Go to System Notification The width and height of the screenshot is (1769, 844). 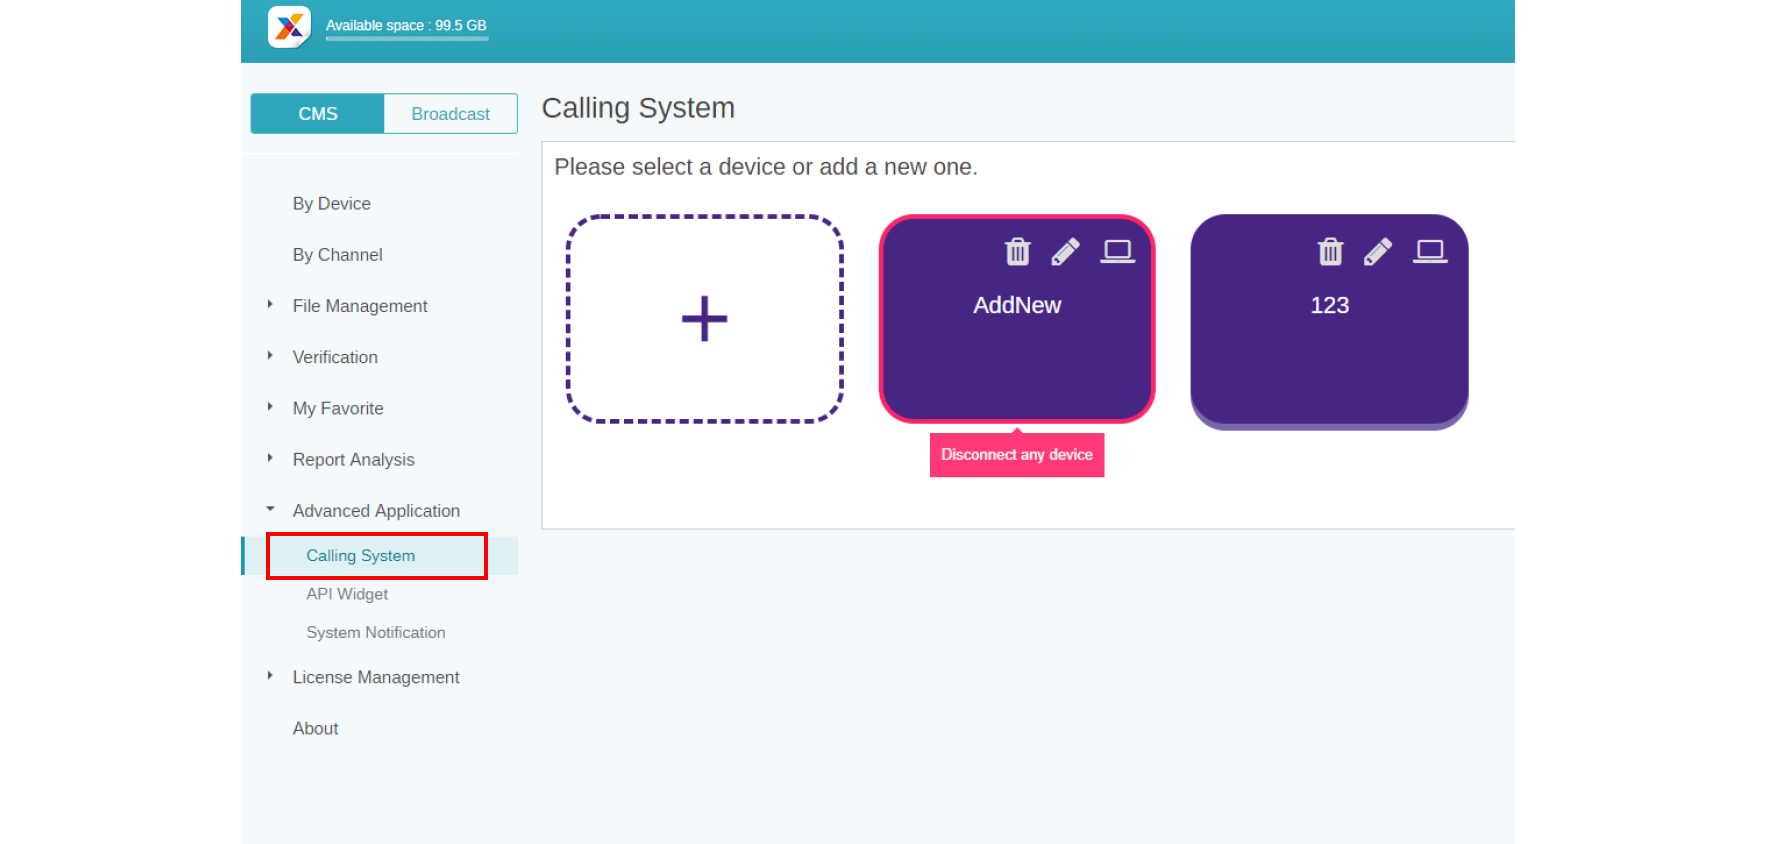pyautogui.click(x=375, y=633)
